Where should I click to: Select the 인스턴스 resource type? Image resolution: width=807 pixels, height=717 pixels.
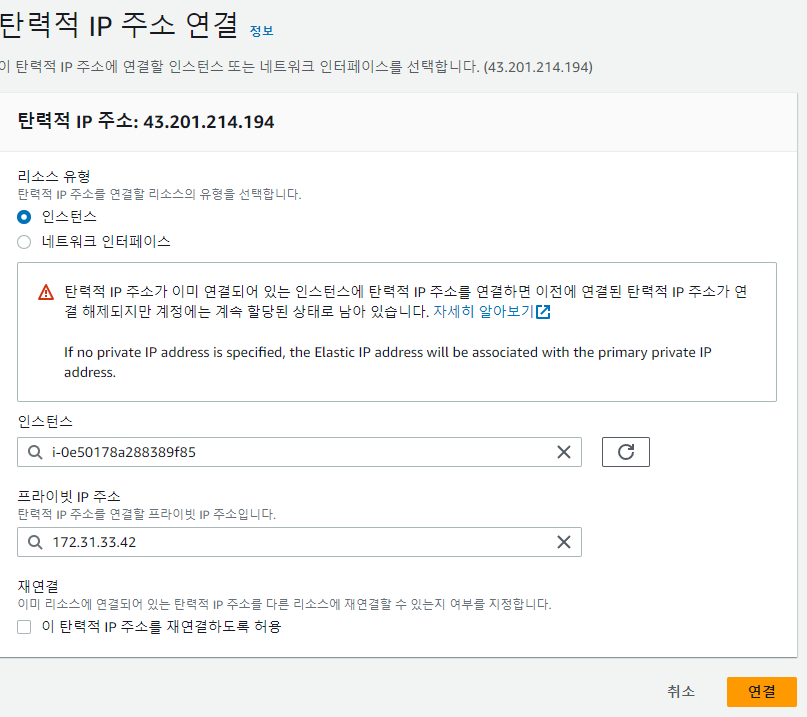[24, 217]
